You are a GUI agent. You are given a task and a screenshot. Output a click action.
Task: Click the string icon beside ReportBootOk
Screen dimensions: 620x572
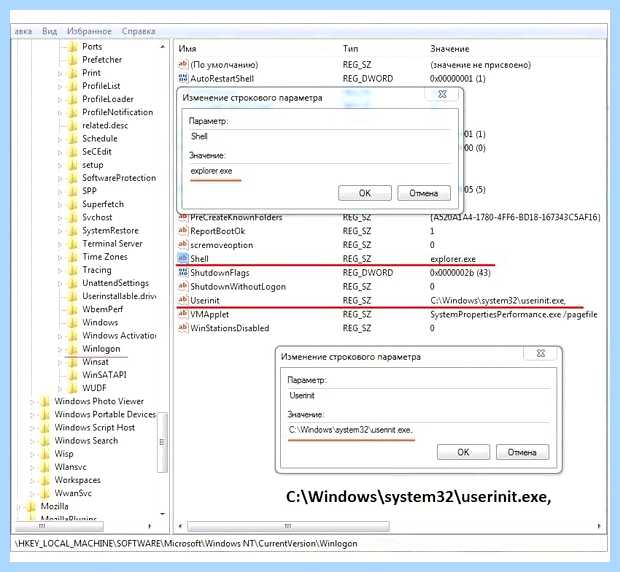pyautogui.click(x=183, y=230)
